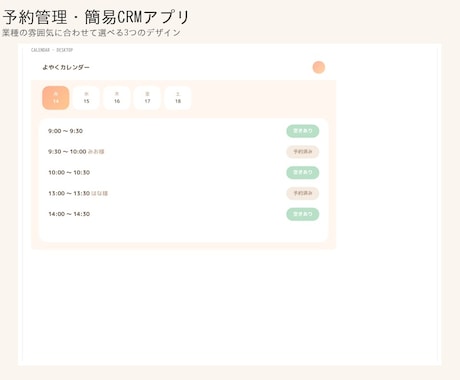The width and height of the screenshot is (460, 380).
Task: Select the day 15 date chip
Action: click(x=86, y=98)
